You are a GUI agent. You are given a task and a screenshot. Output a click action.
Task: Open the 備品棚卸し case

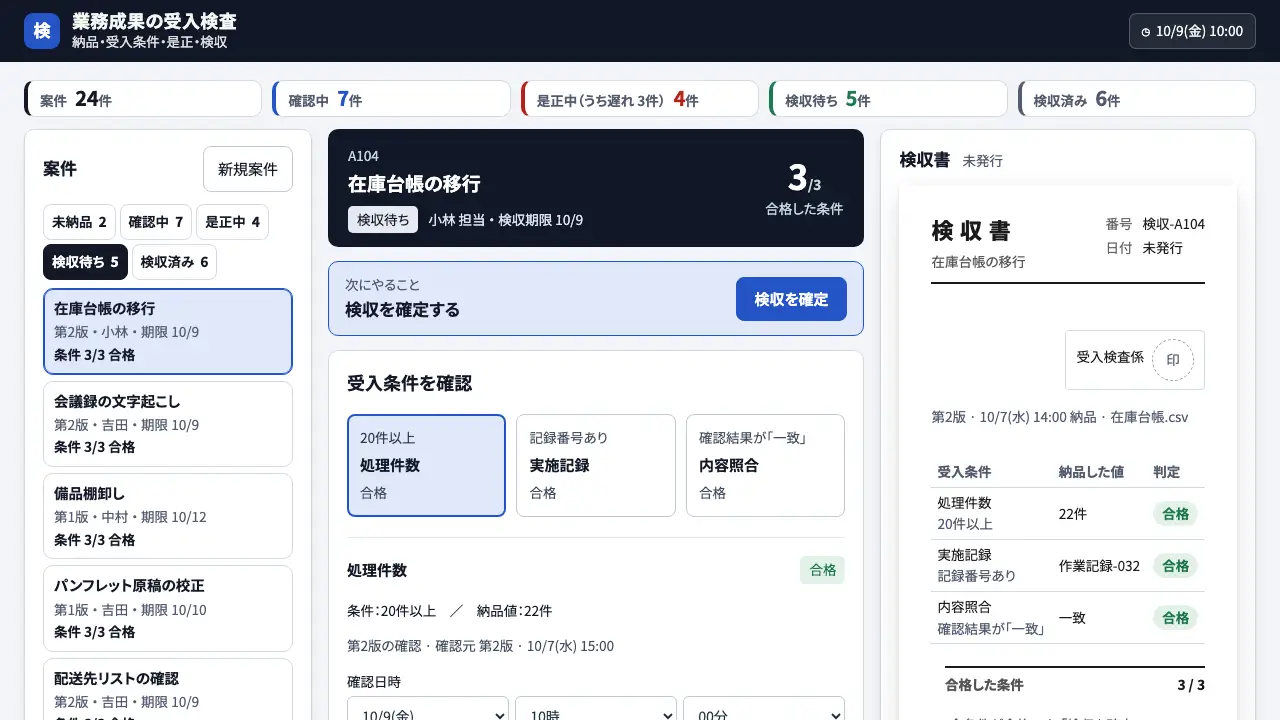[168, 516]
